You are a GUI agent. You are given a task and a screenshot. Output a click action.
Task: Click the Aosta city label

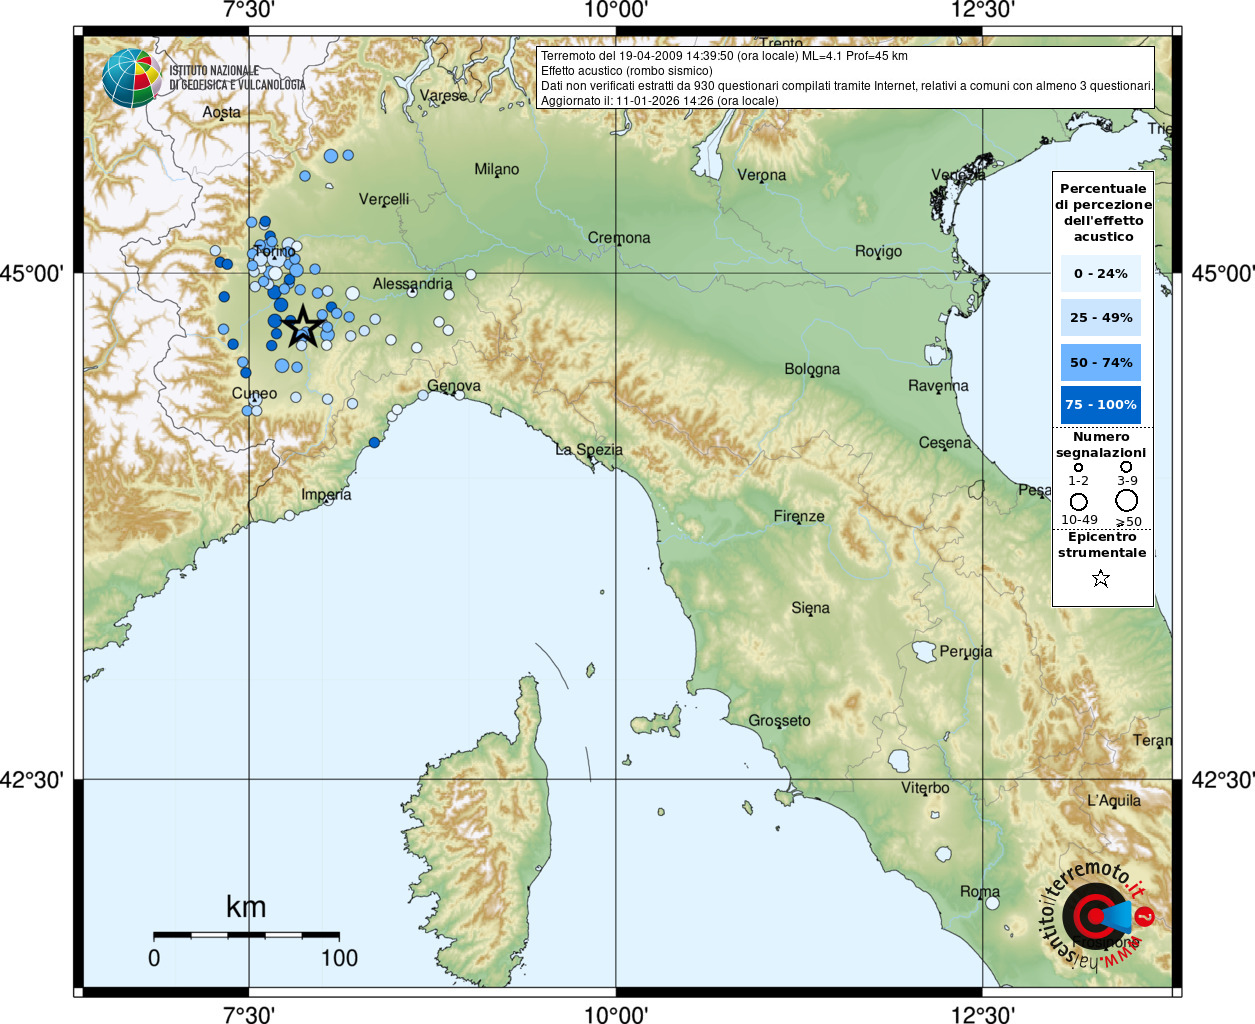221,112
